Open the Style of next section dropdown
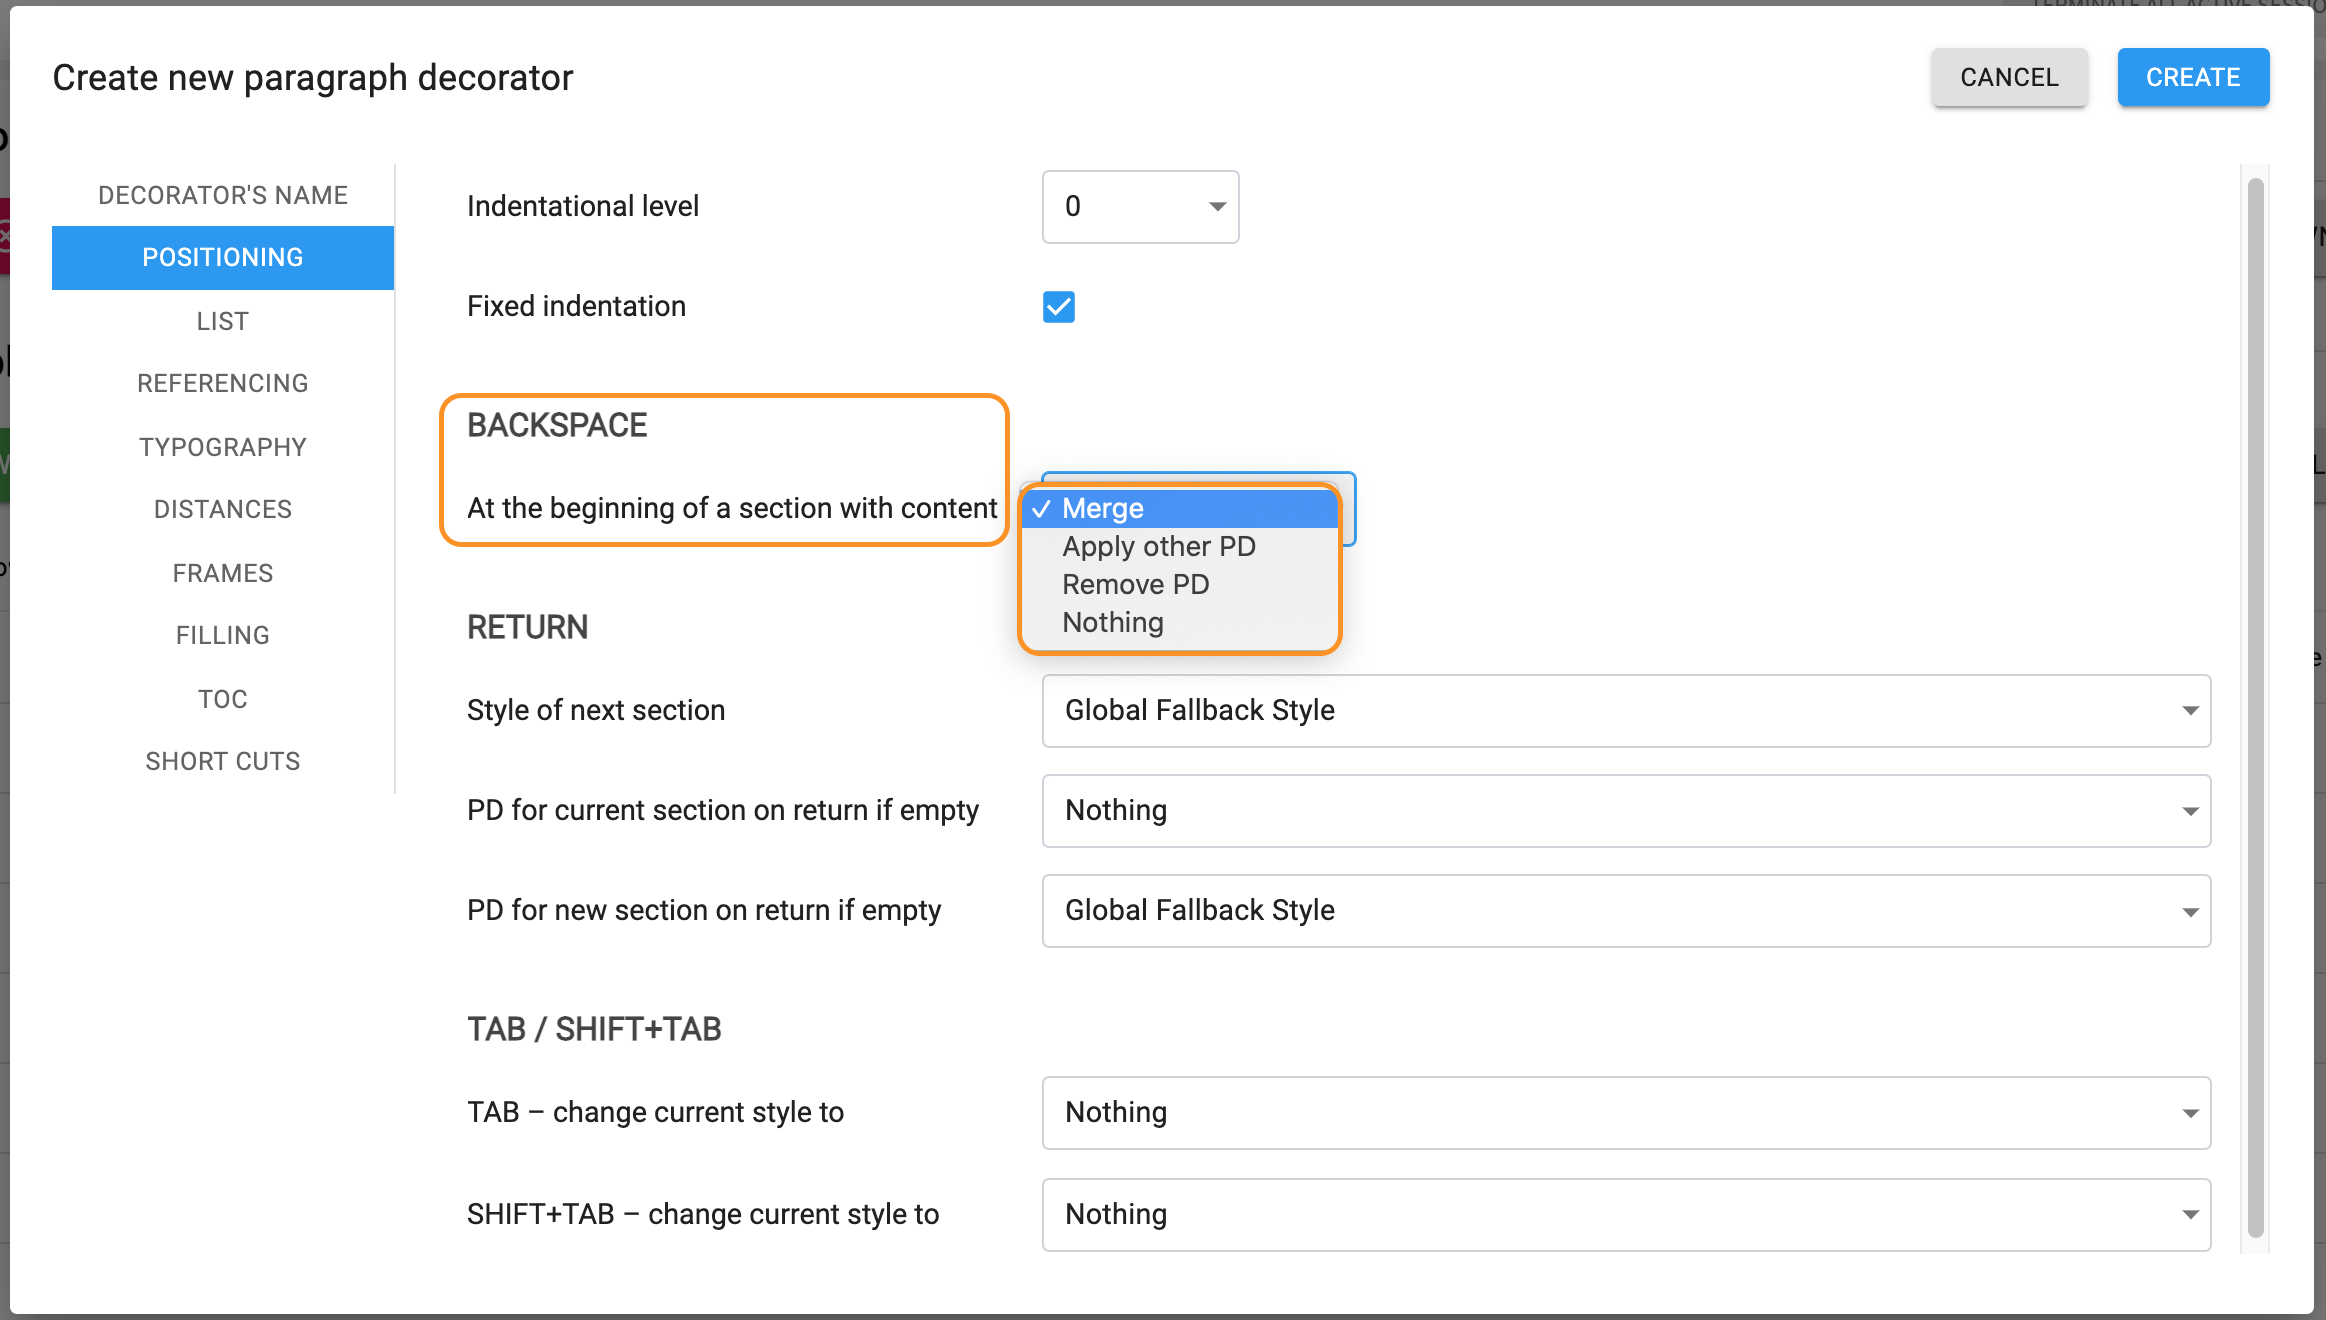Viewport: 2326px width, 1320px height. 1626,711
